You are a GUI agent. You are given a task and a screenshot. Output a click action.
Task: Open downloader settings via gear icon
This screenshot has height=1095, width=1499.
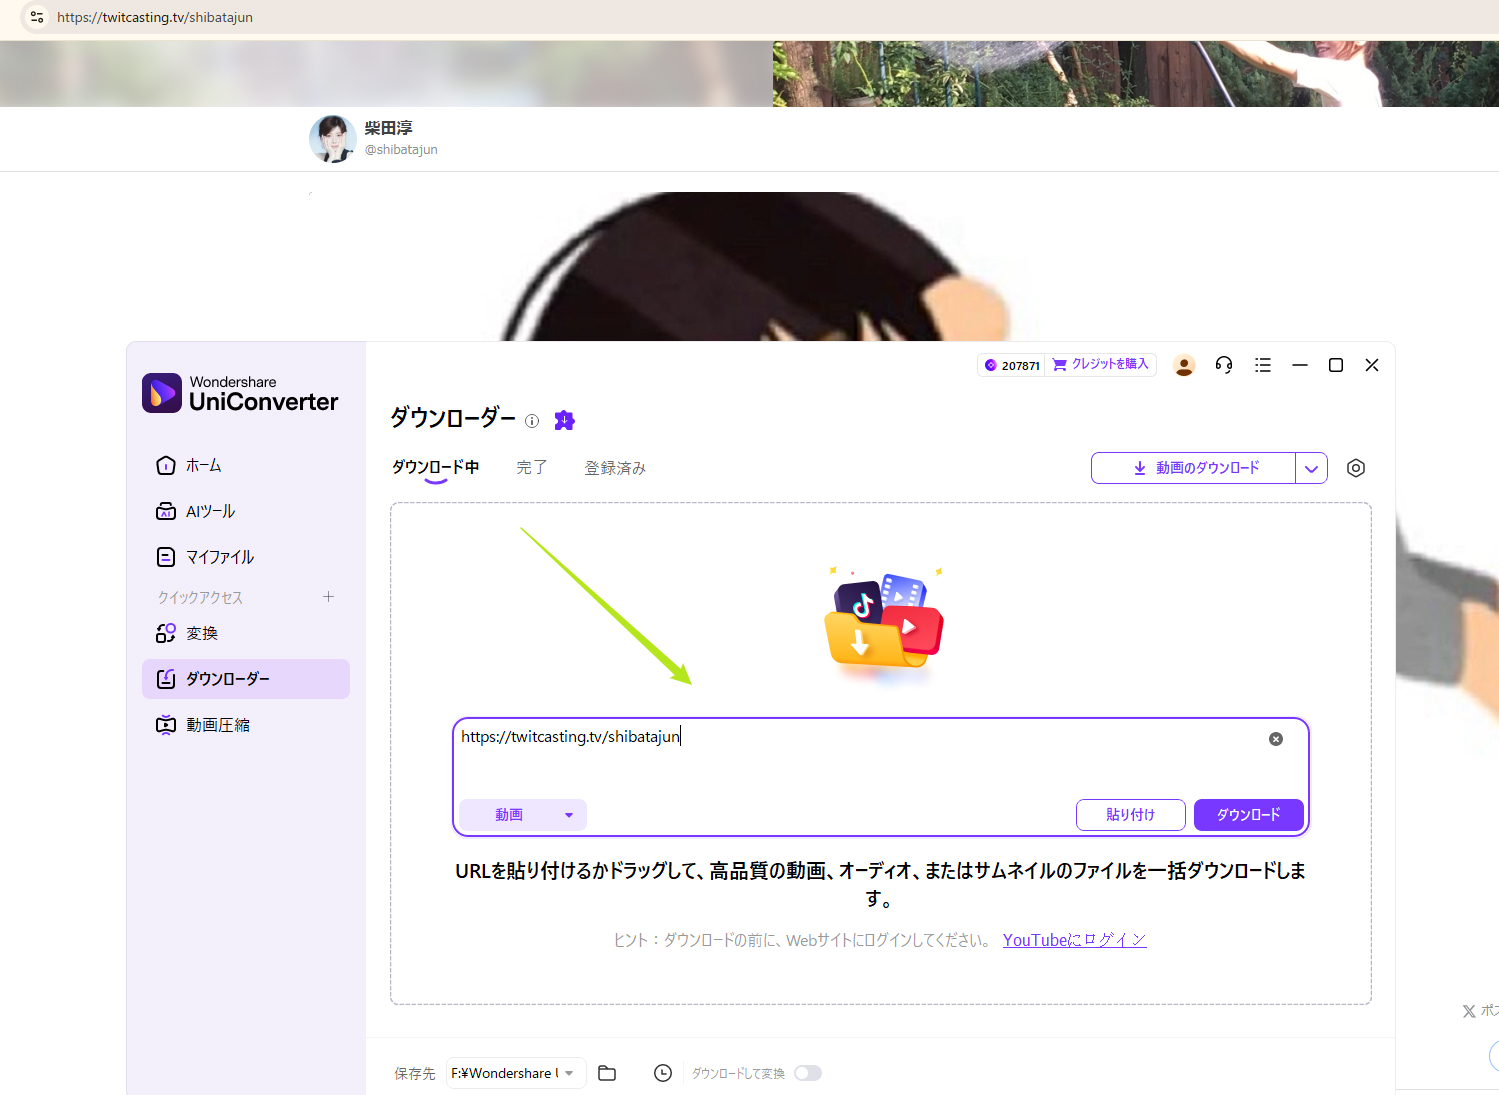(x=1355, y=467)
